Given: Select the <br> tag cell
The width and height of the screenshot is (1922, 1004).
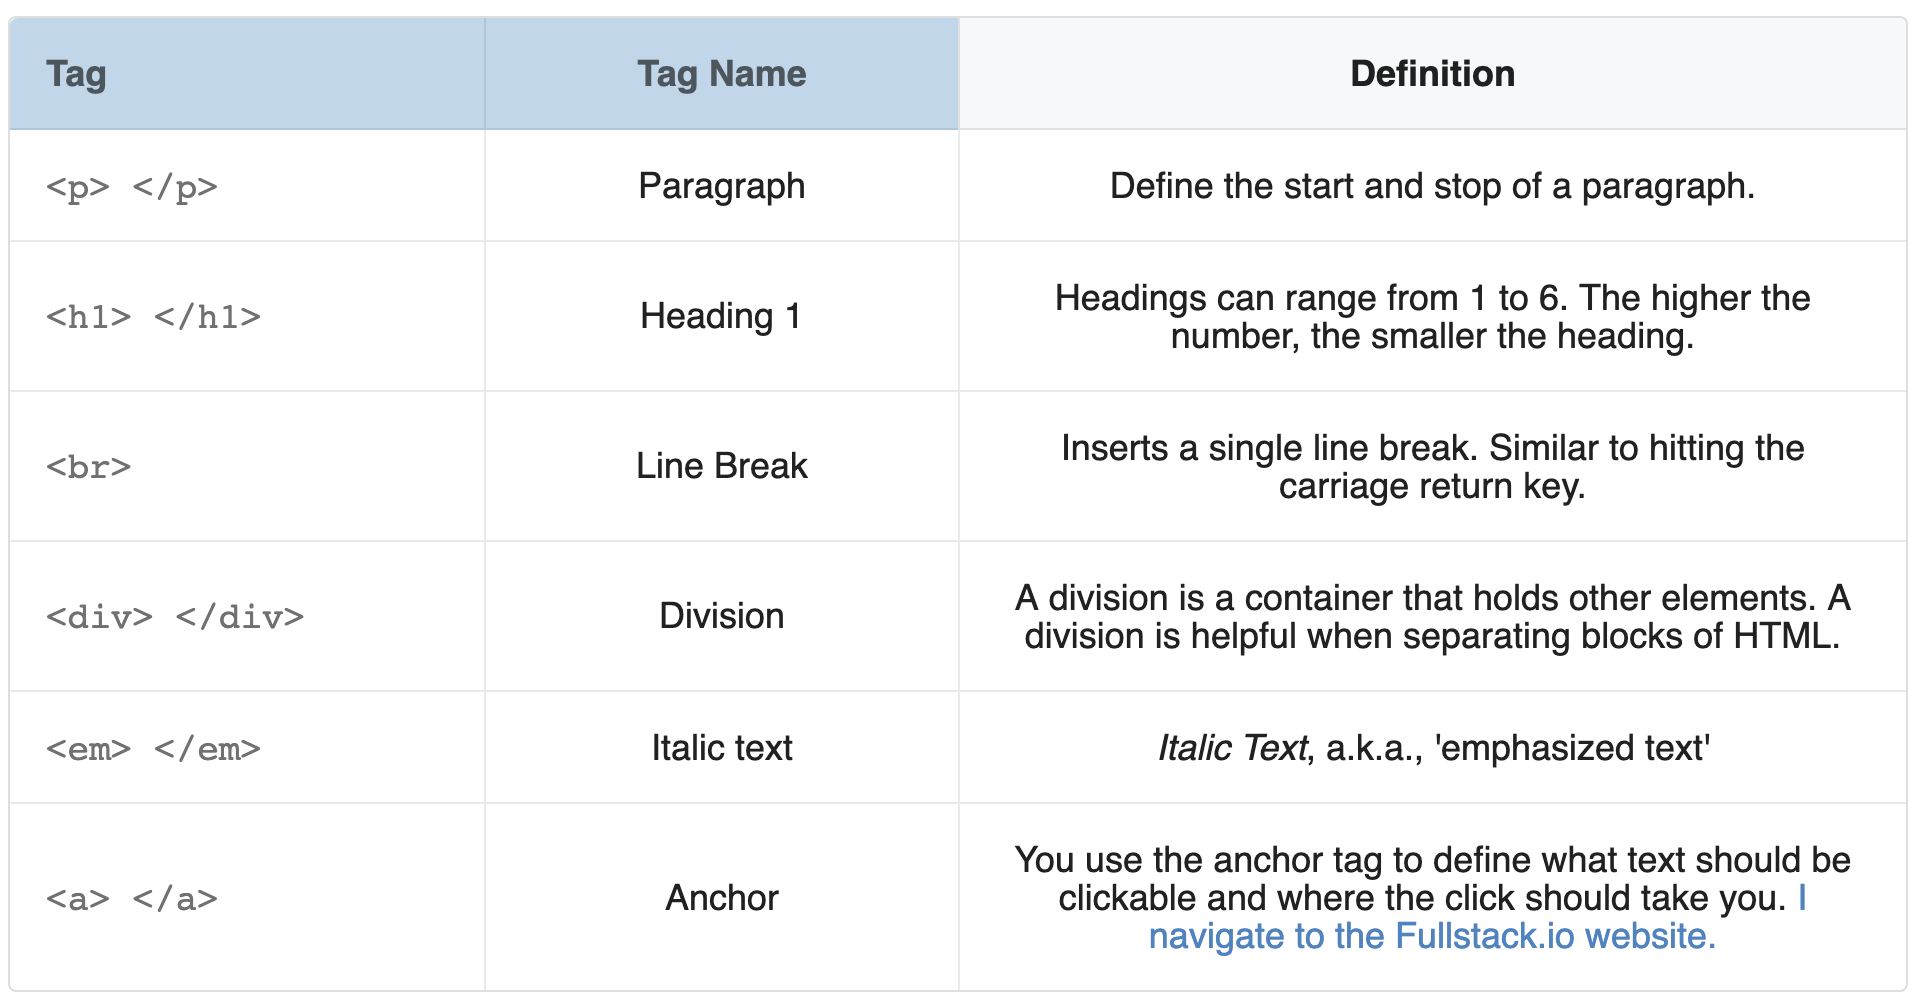Looking at the screenshot, I should pos(247,467).
